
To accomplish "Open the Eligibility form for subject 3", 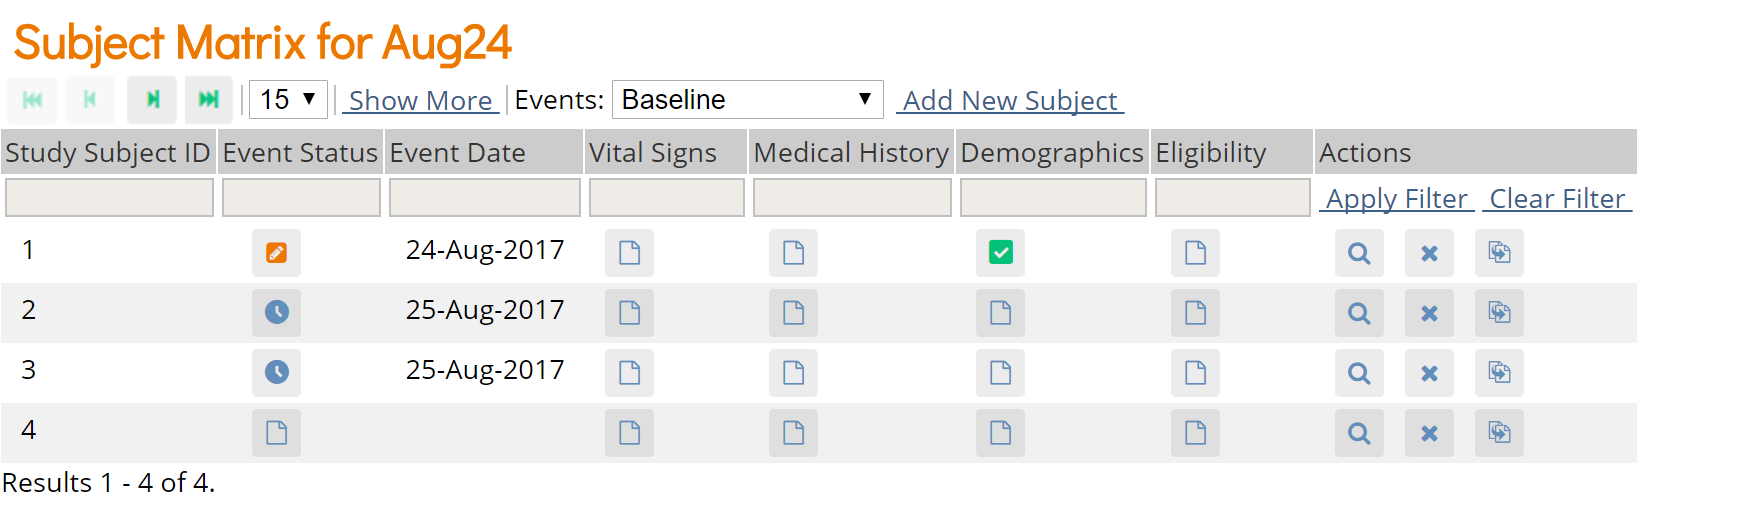I will pos(1195,373).
